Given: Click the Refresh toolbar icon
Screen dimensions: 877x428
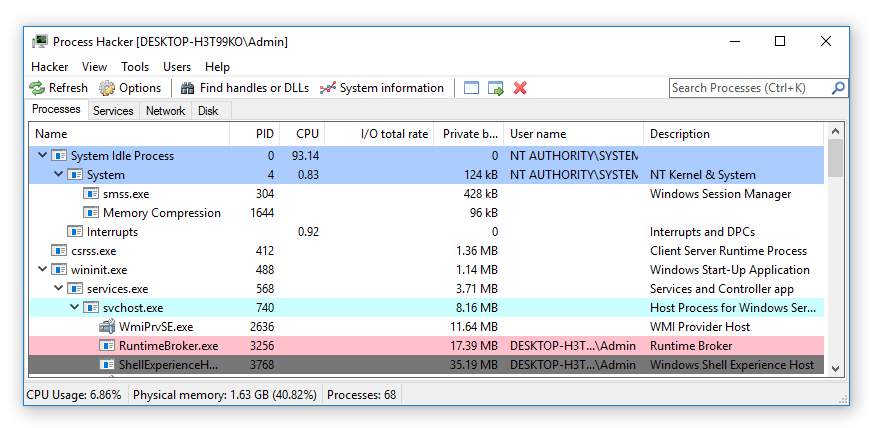Looking at the screenshot, I should pos(37,88).
